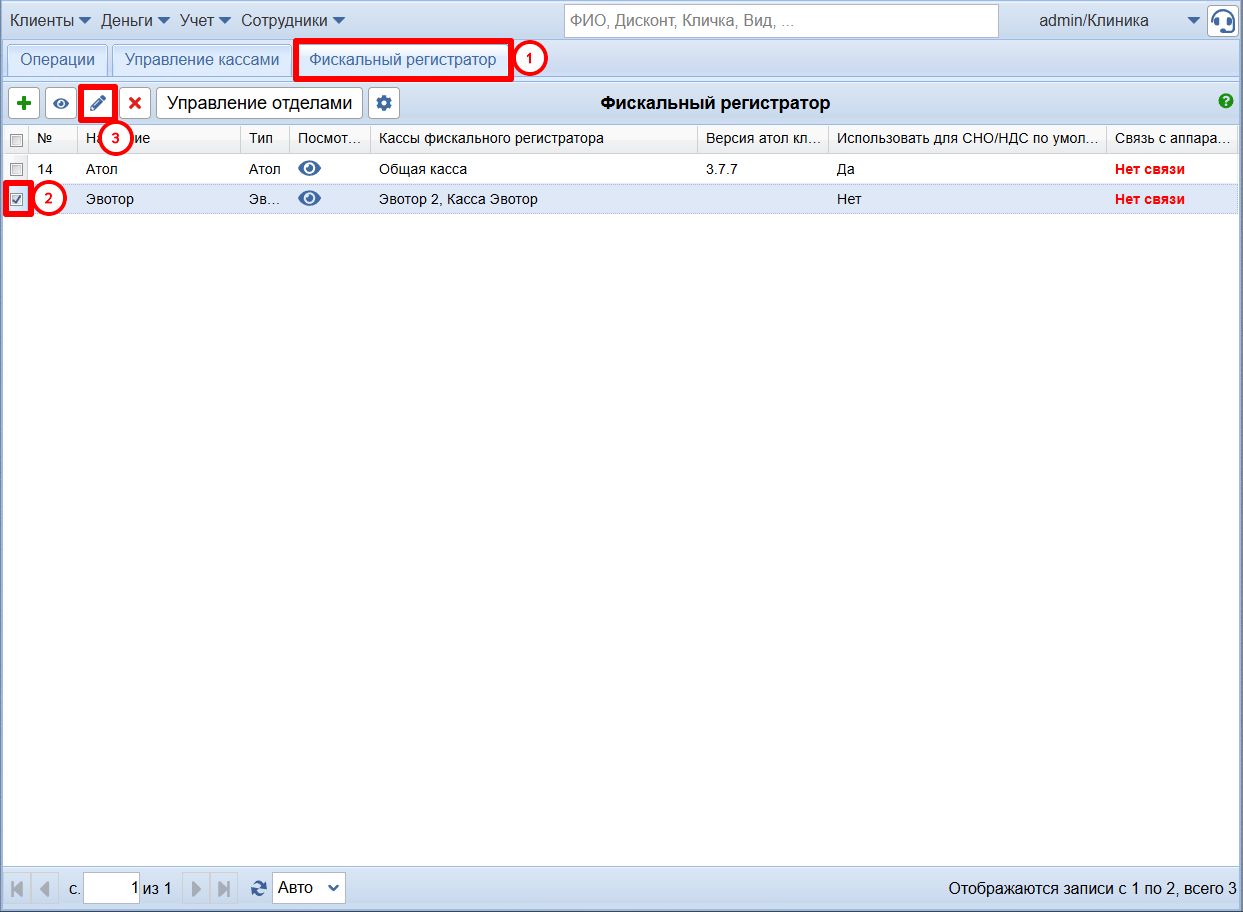Click the headset support icon
The height and width of the screenshot is (912, 1243).
point(1222,21)
